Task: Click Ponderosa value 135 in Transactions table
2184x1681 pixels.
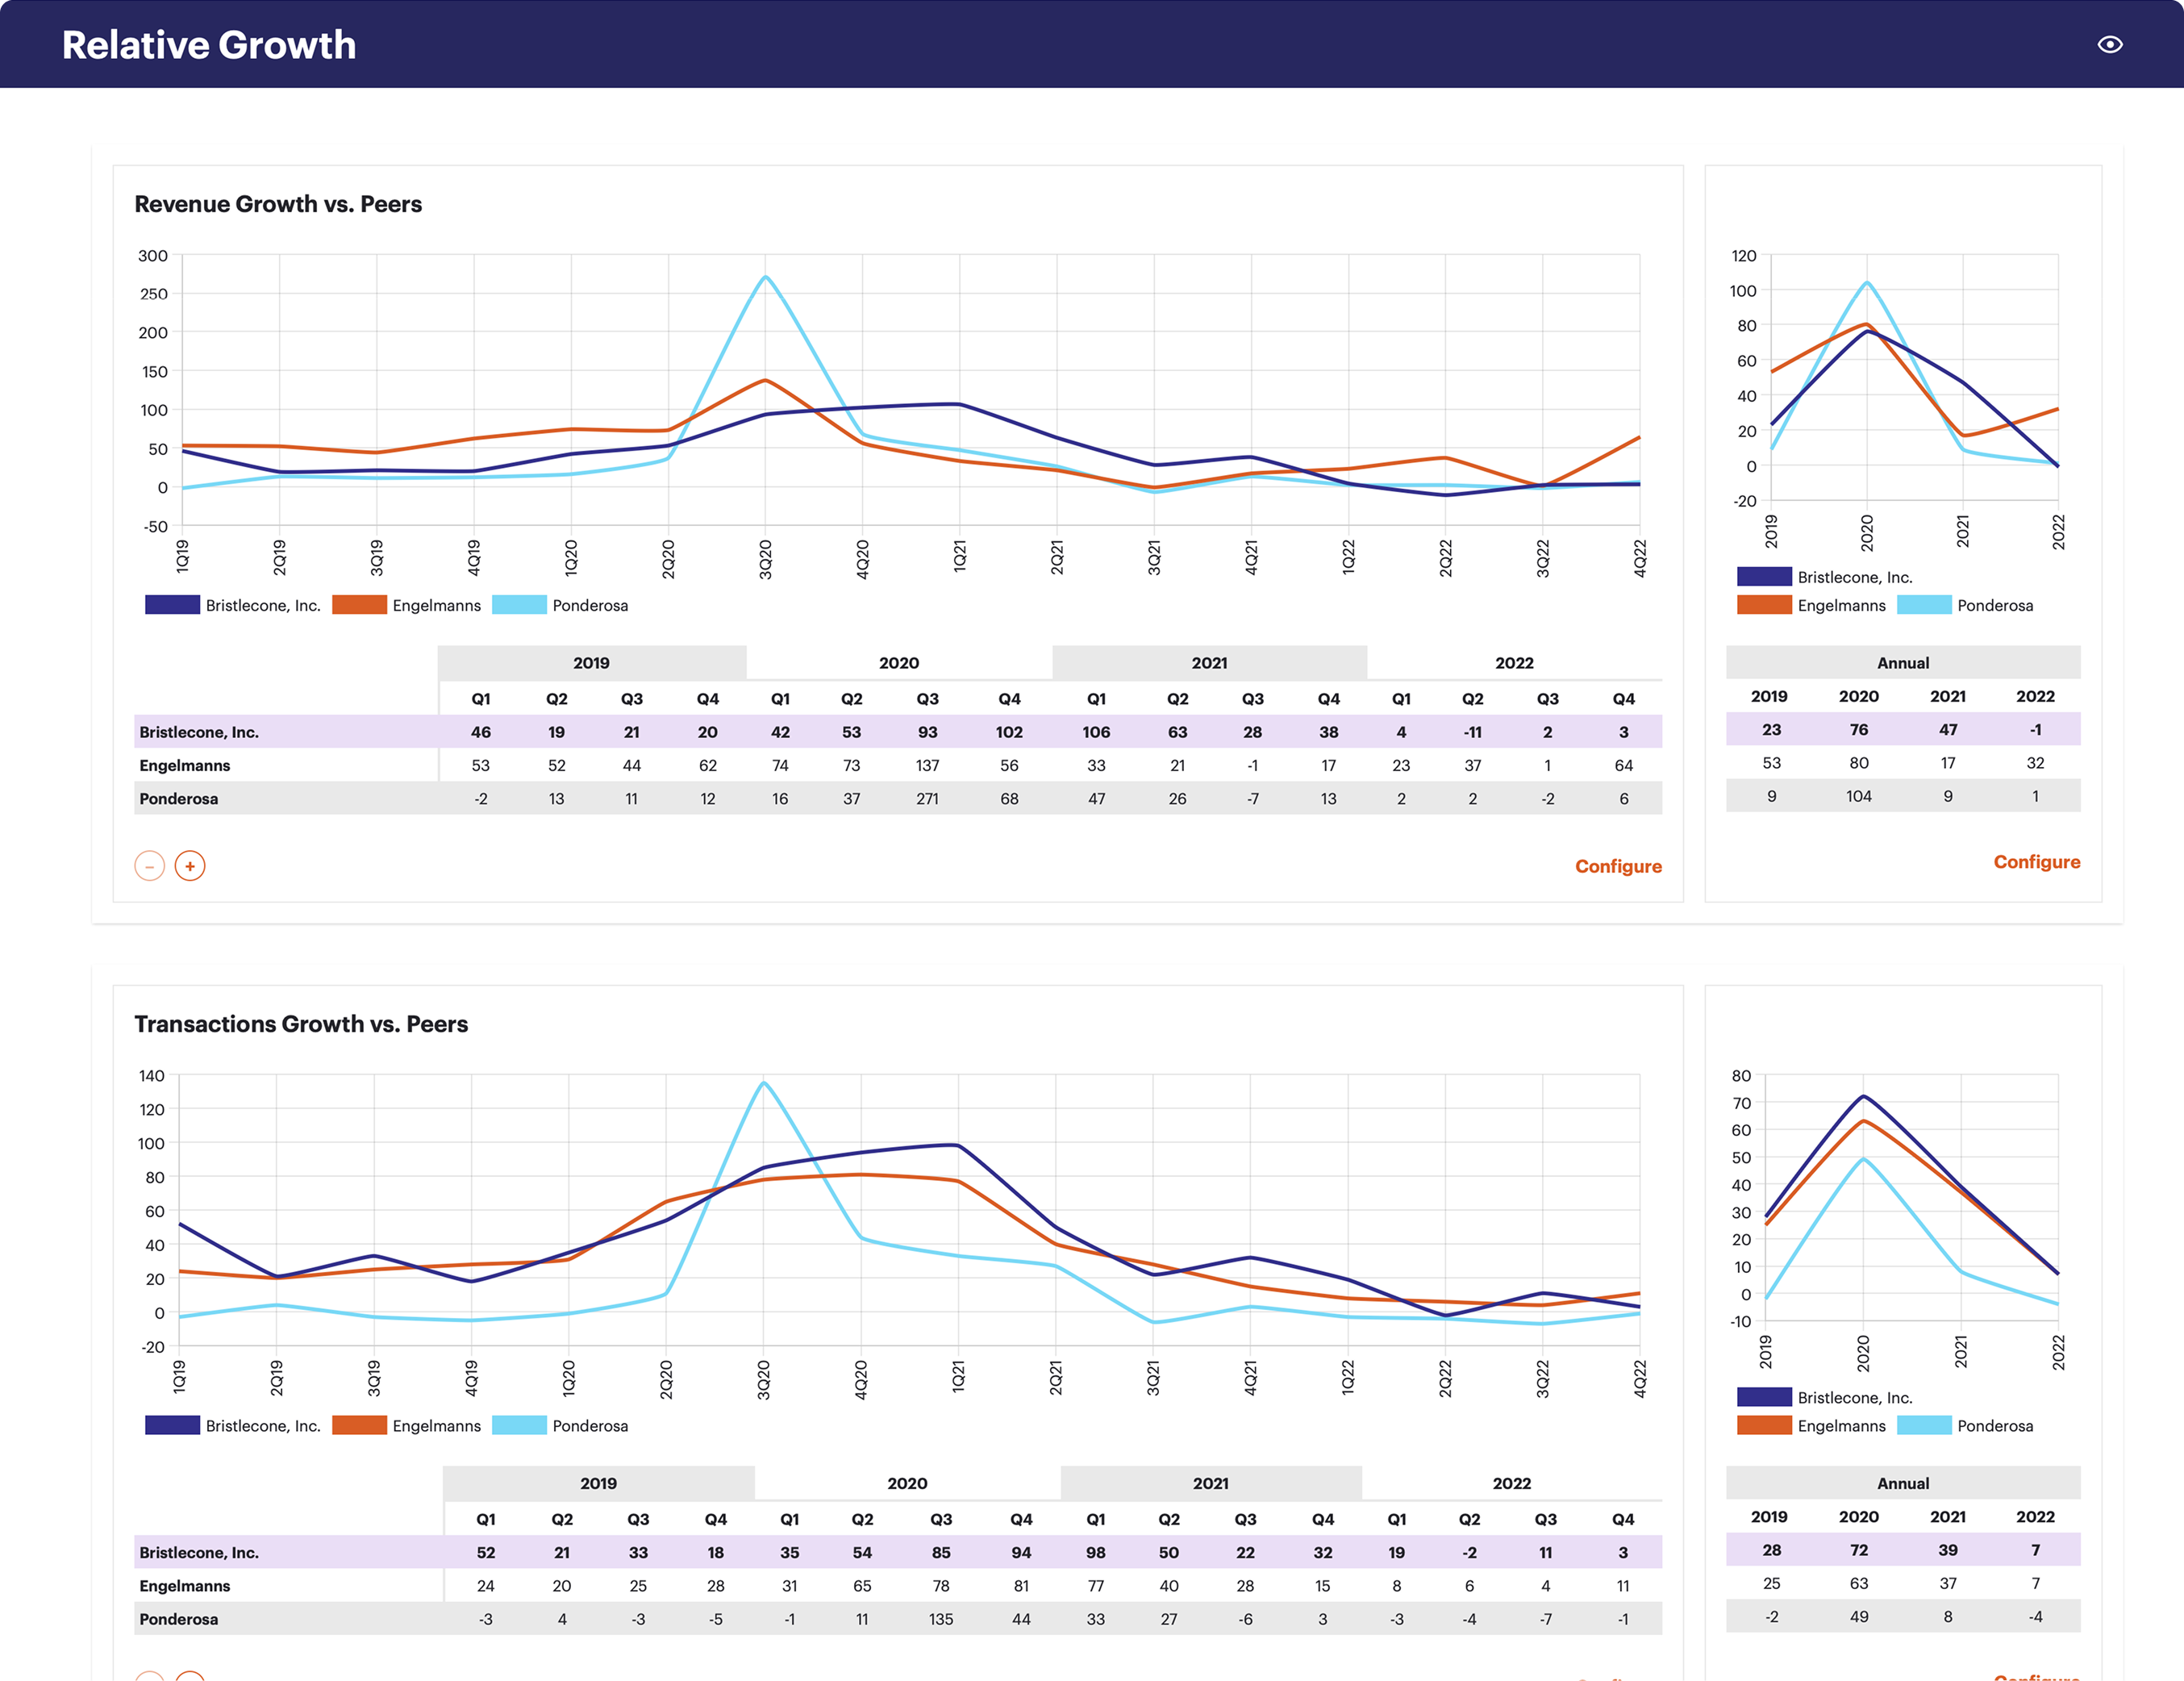Action: tap(941, 1618)
